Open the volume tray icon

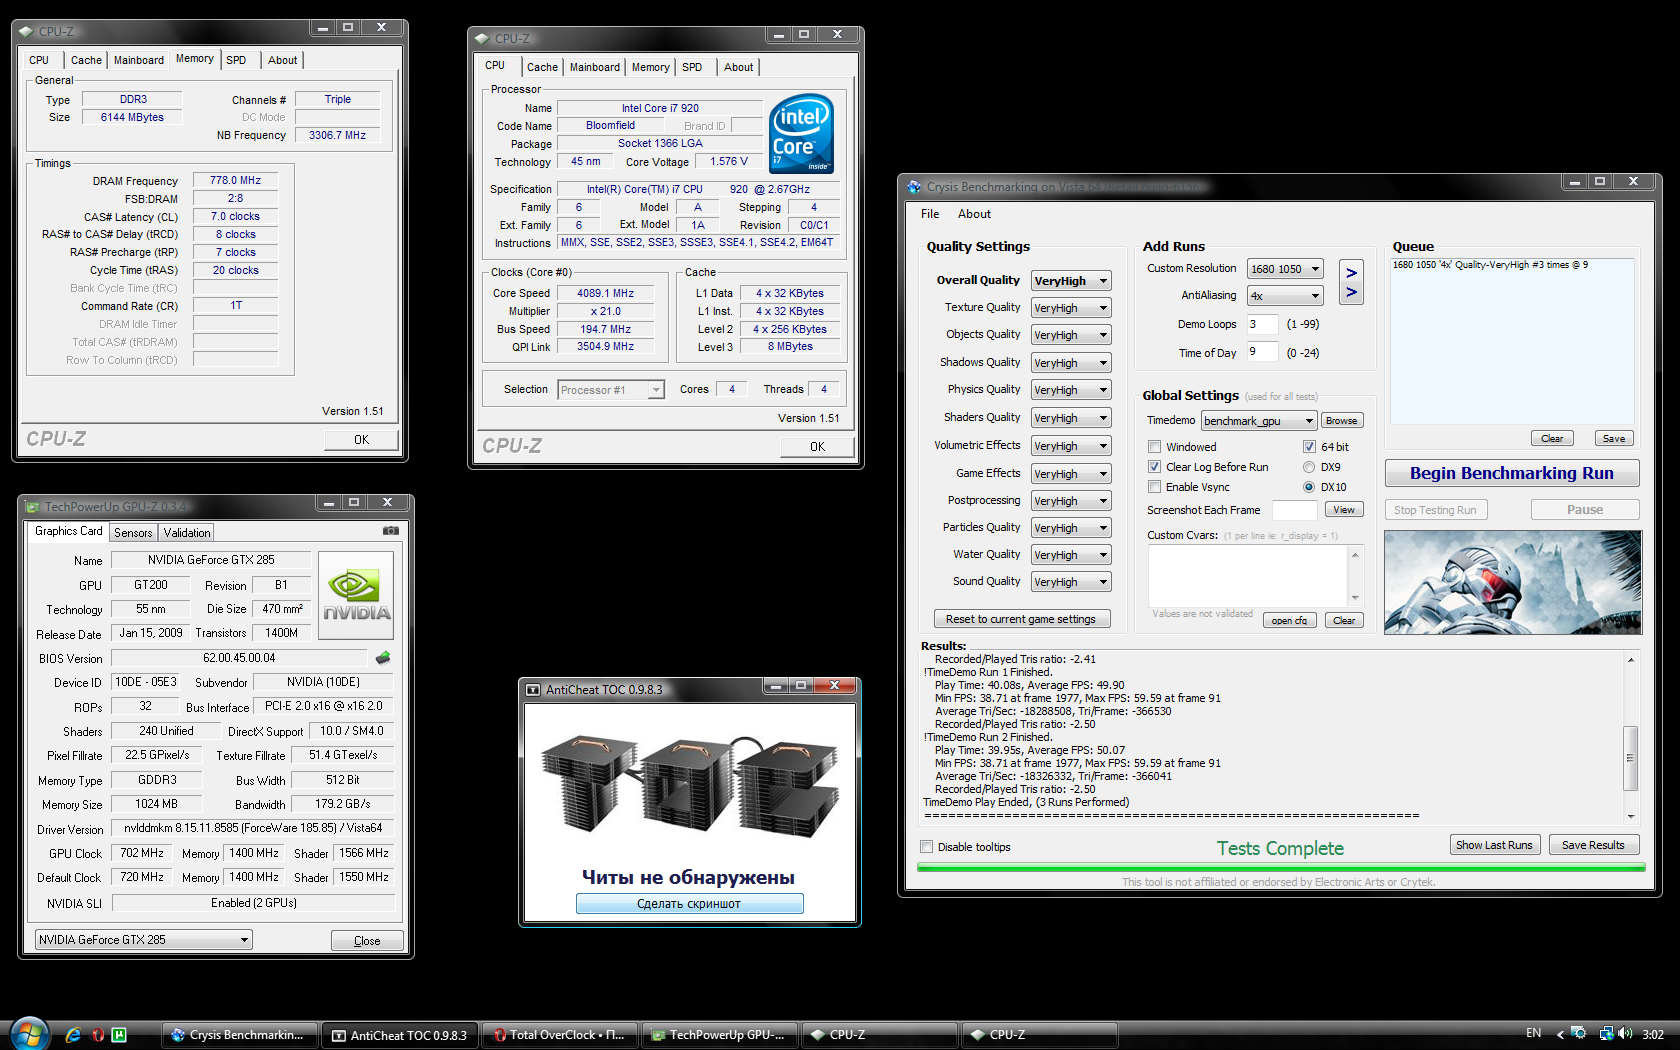coord(1625,1034)
